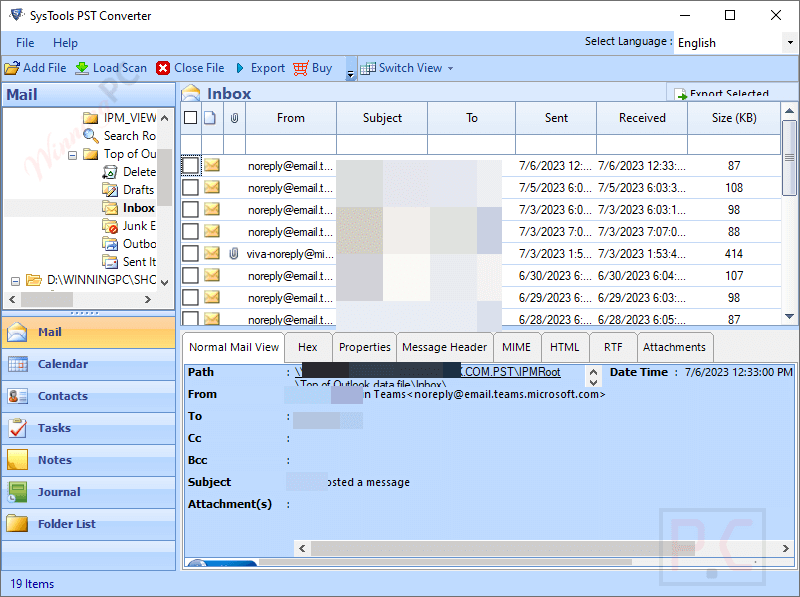Click the Export arrow icon
The image size is (800, 597).
click(x=240, y=68)
